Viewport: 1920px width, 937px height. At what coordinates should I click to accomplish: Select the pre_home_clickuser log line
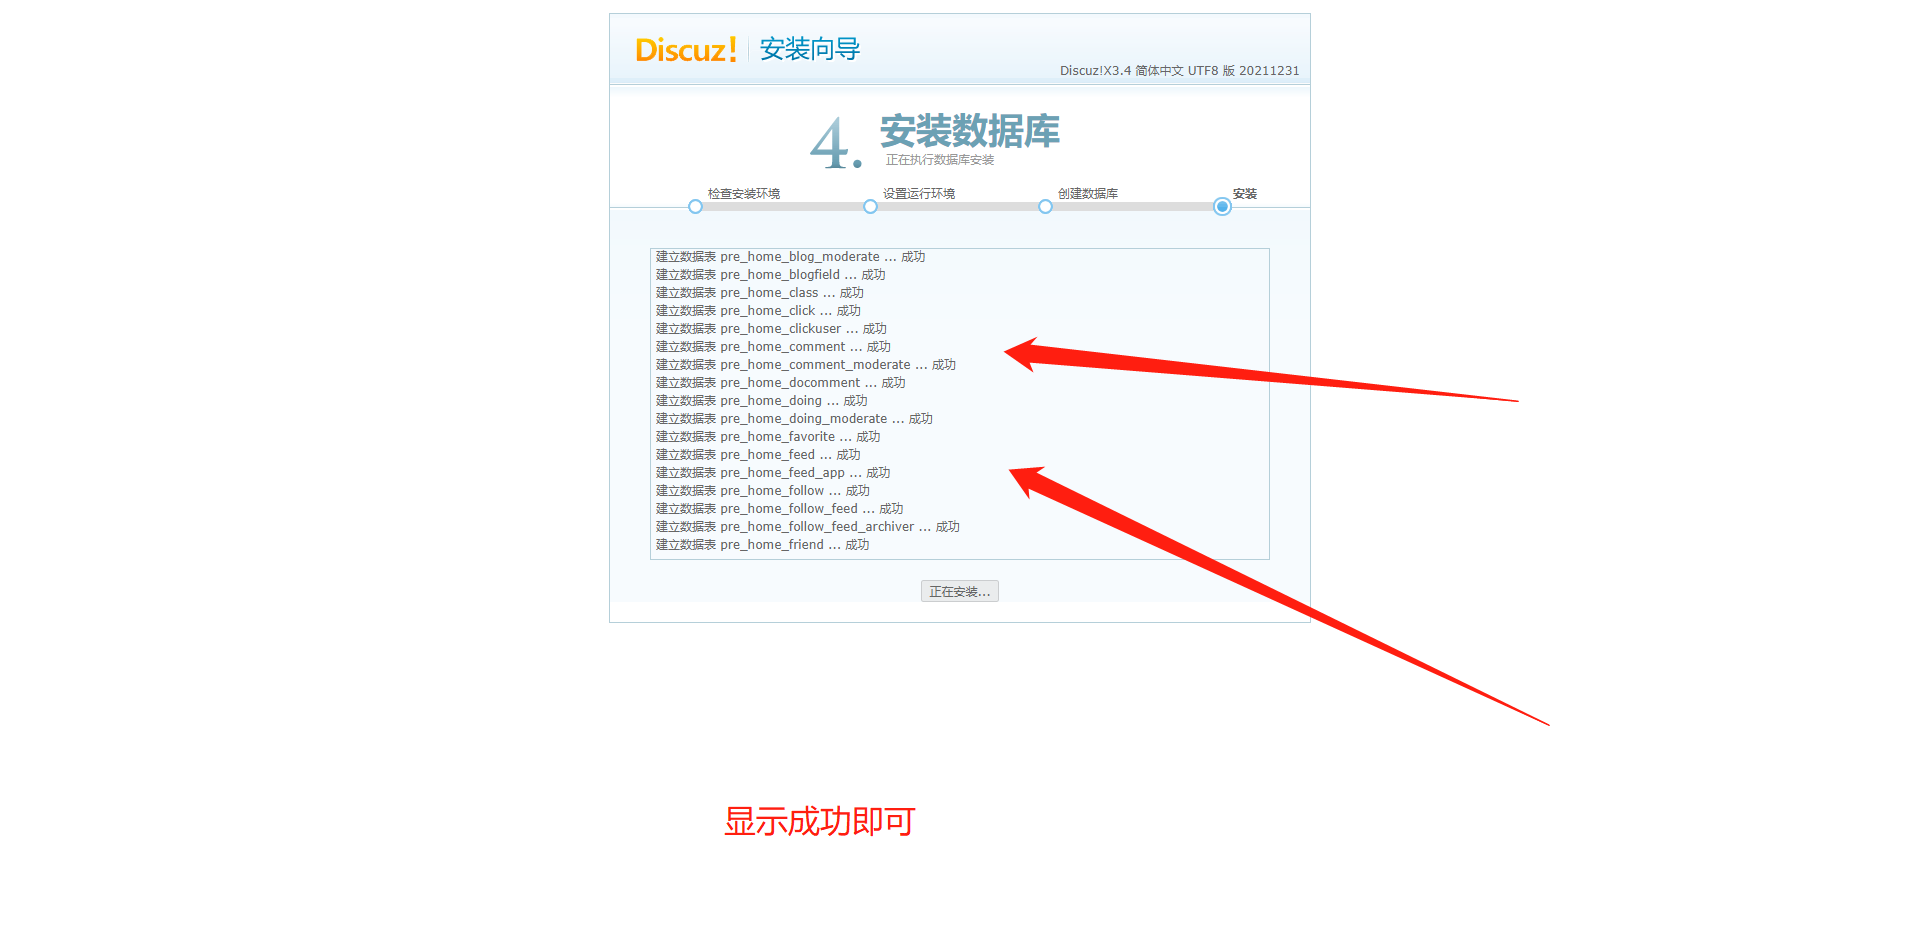tap(772, 329)
